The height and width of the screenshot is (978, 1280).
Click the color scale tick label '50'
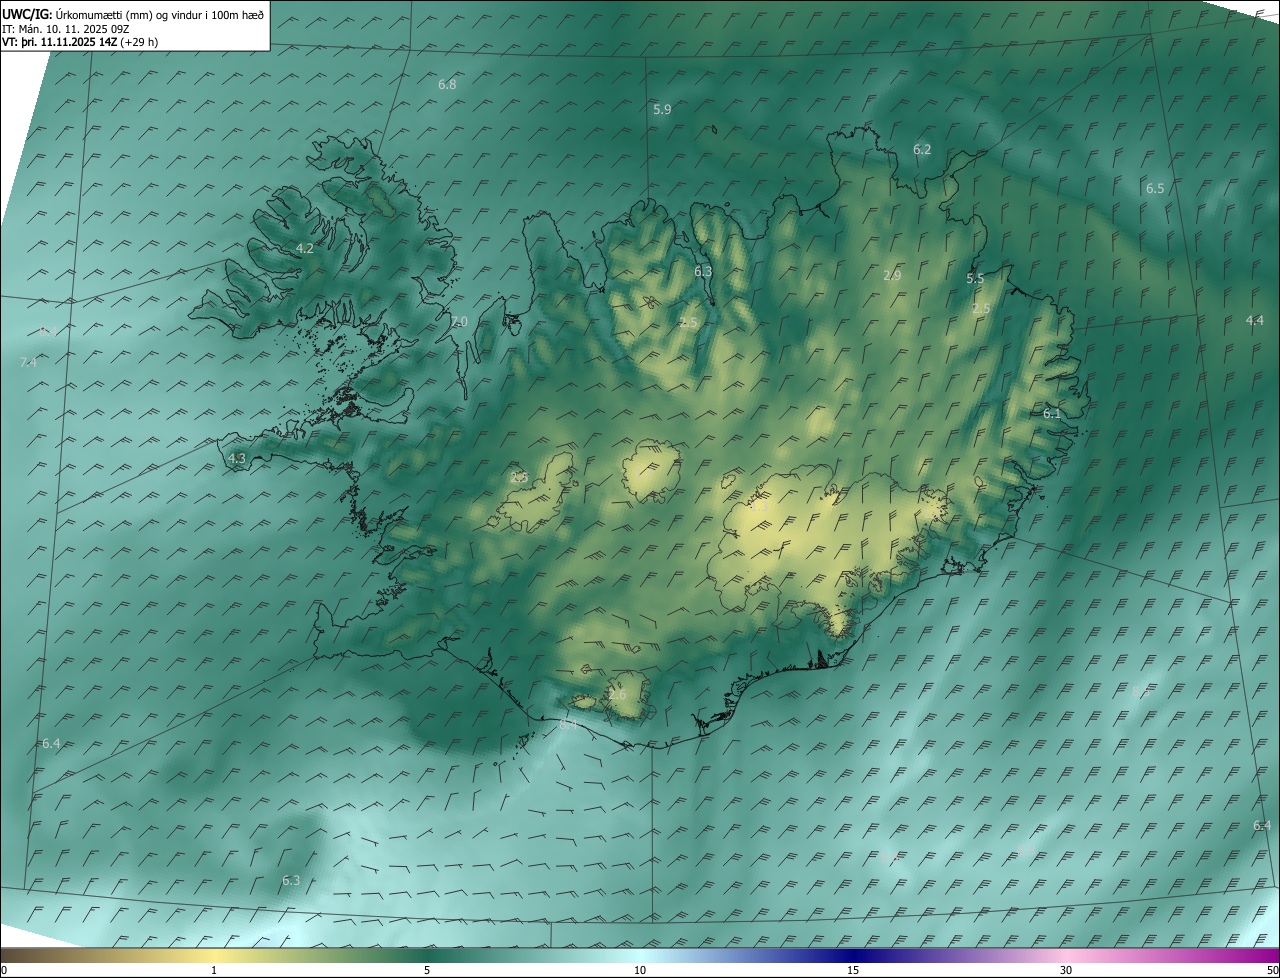click(x=1272, y=970)
